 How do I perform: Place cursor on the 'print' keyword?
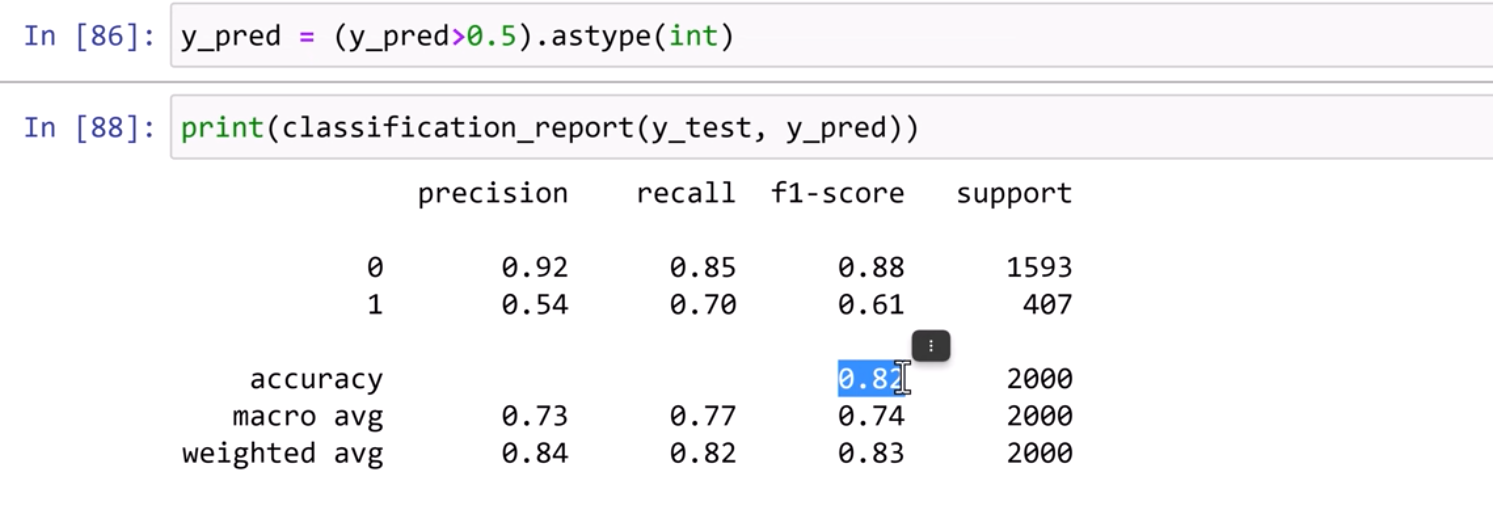pos(221,128)
